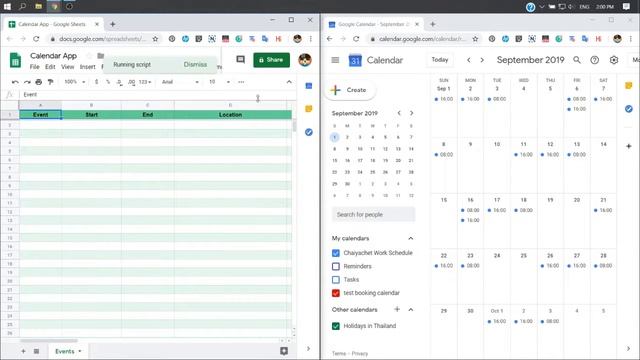
Task: Open the Sheets comments history icon
Action: pyautogui.click(x=240, y=60)
